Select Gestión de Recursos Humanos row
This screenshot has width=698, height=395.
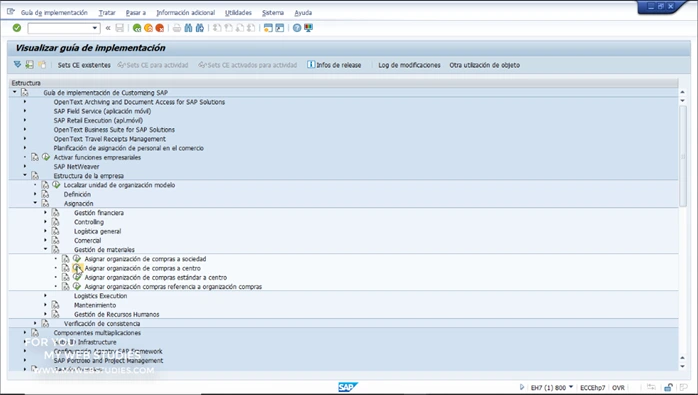tap(117, 314)
